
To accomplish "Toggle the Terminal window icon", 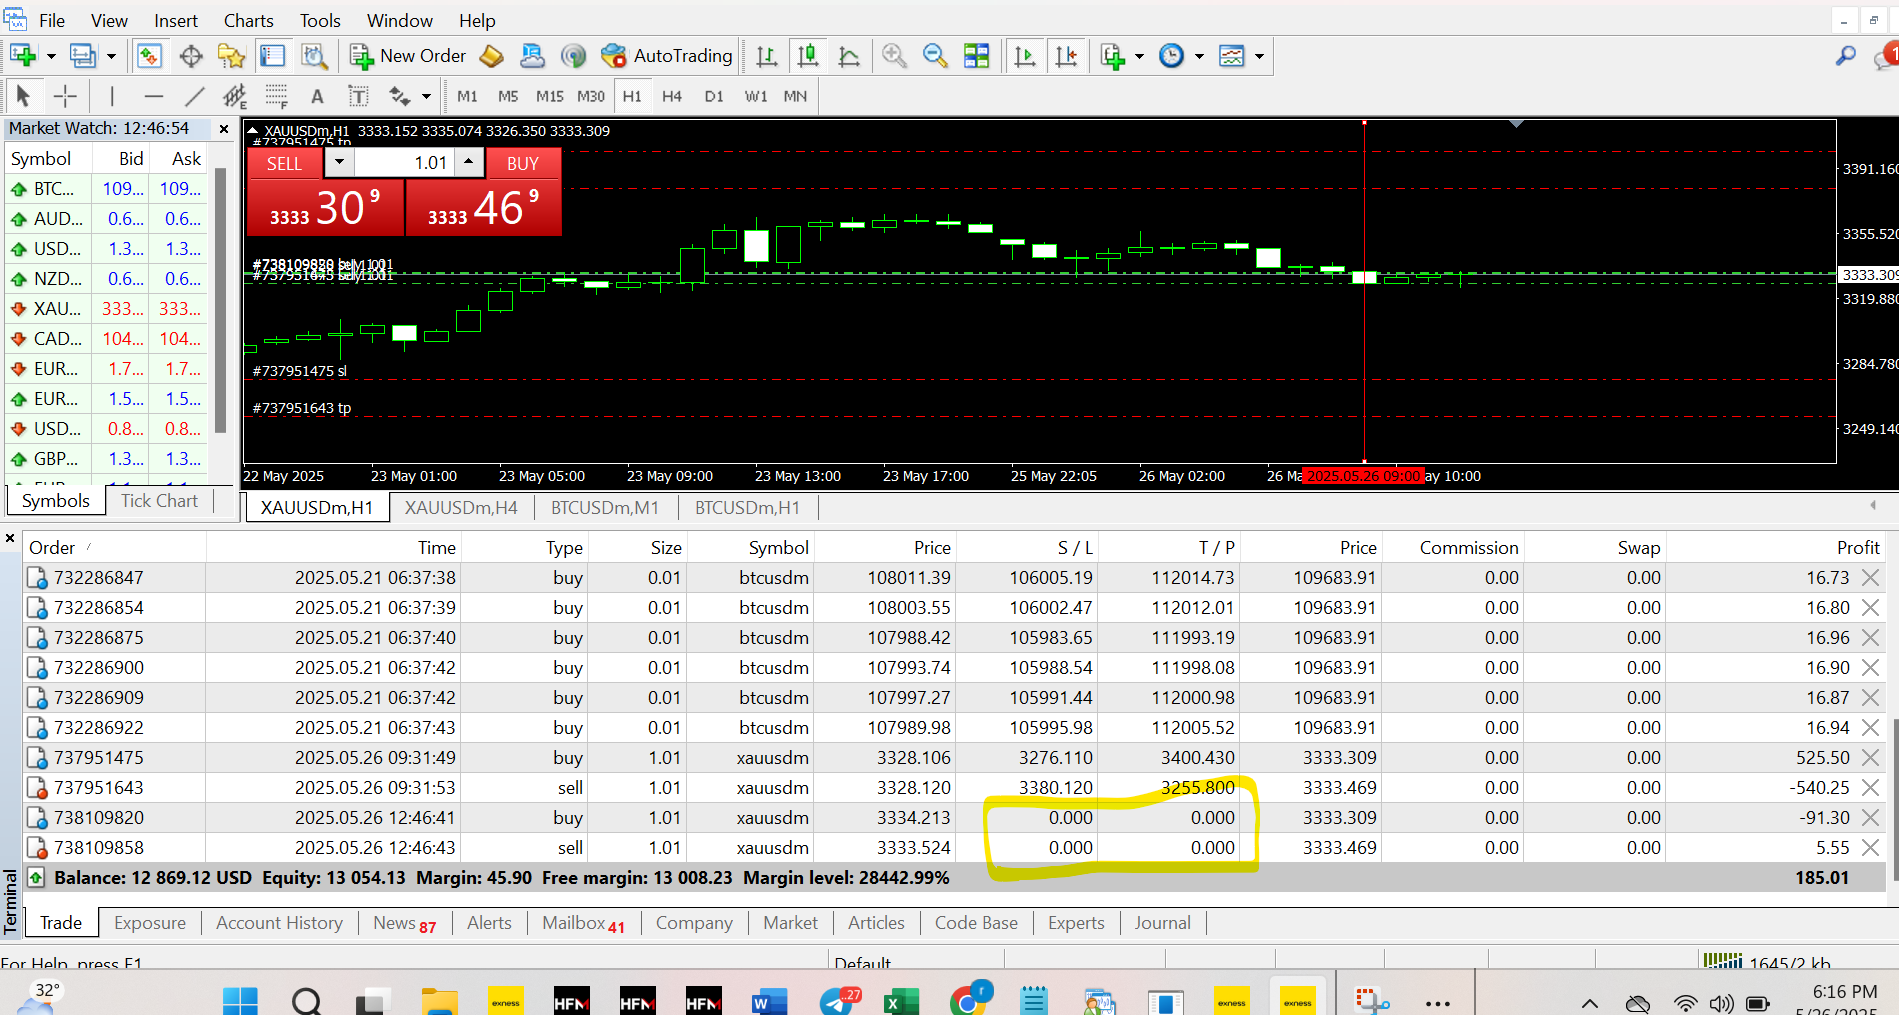I will pyautogui.click(x=272, y=56).
